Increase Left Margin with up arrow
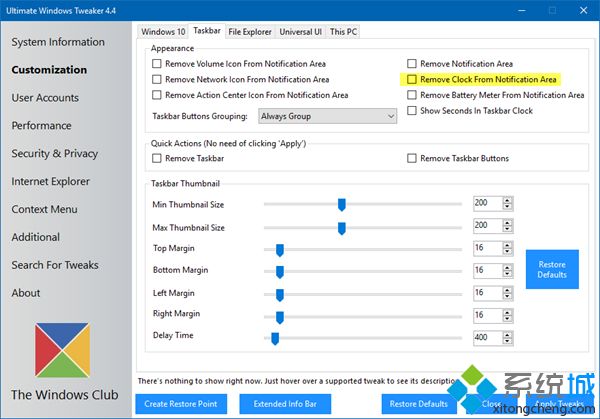 click(507, 290)
